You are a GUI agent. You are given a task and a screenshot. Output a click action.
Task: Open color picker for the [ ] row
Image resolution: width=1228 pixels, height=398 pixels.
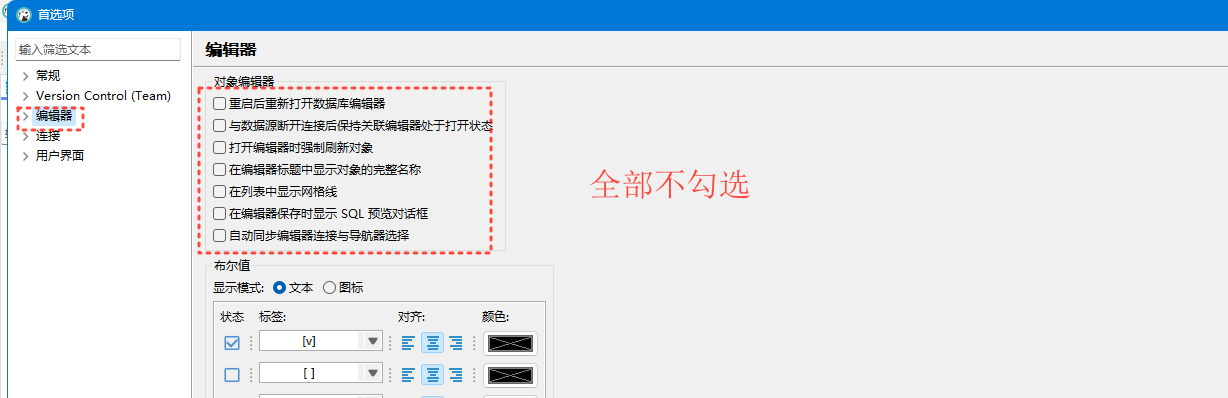tap(510, 375)
